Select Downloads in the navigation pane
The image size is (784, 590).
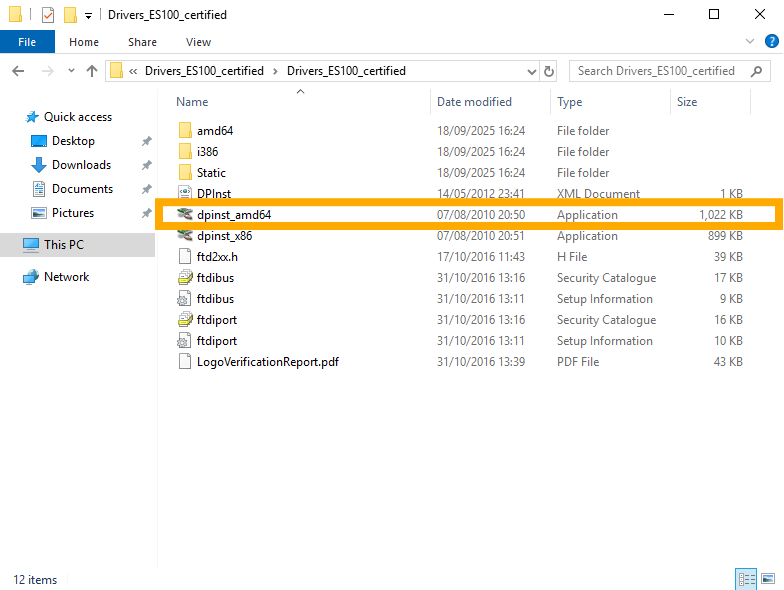(81, 165)
